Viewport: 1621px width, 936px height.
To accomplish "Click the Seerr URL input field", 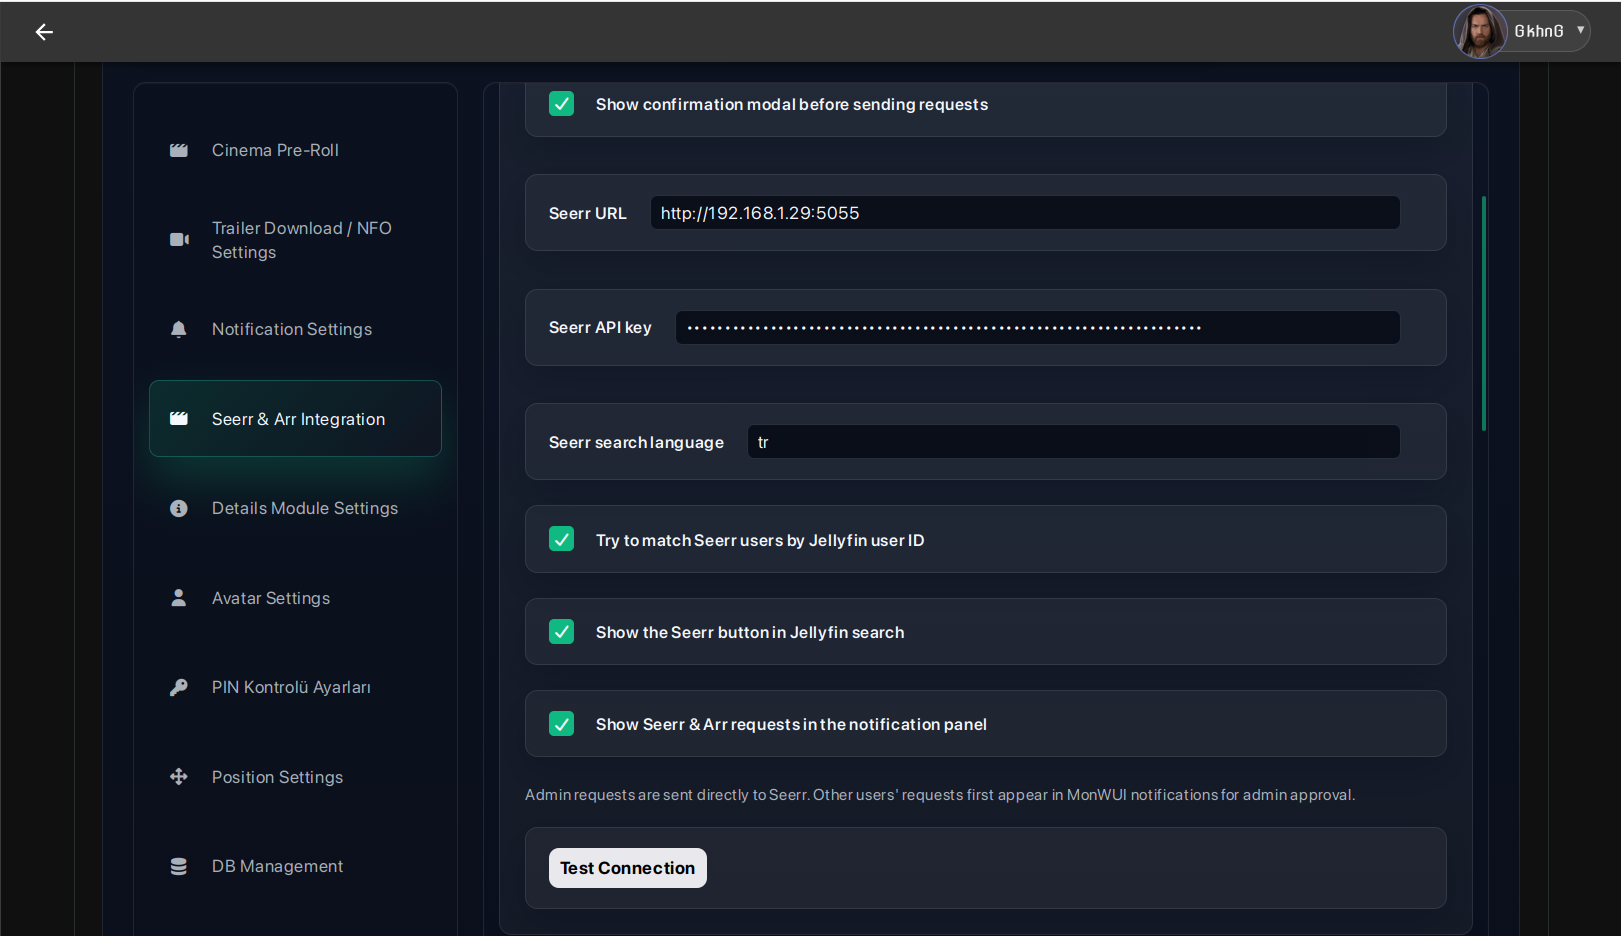I will pyautogui.click(x=1025, y=213).
